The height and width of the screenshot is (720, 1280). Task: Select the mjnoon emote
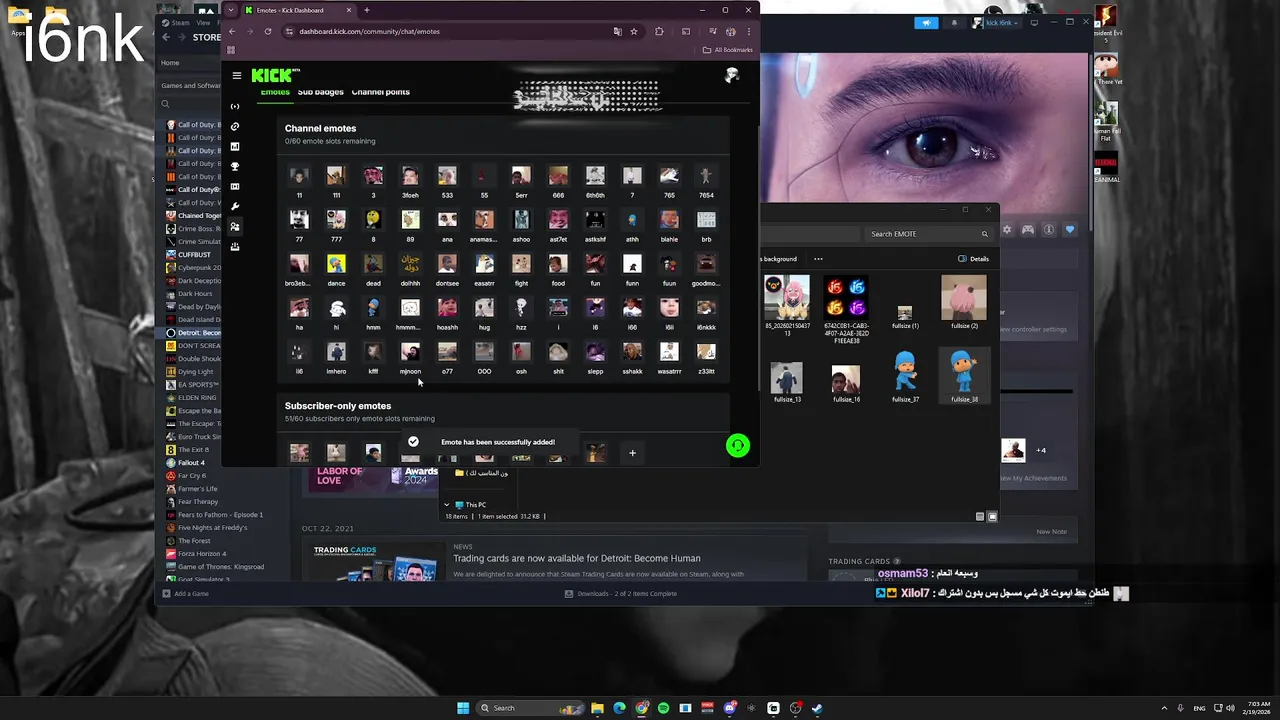410,356
